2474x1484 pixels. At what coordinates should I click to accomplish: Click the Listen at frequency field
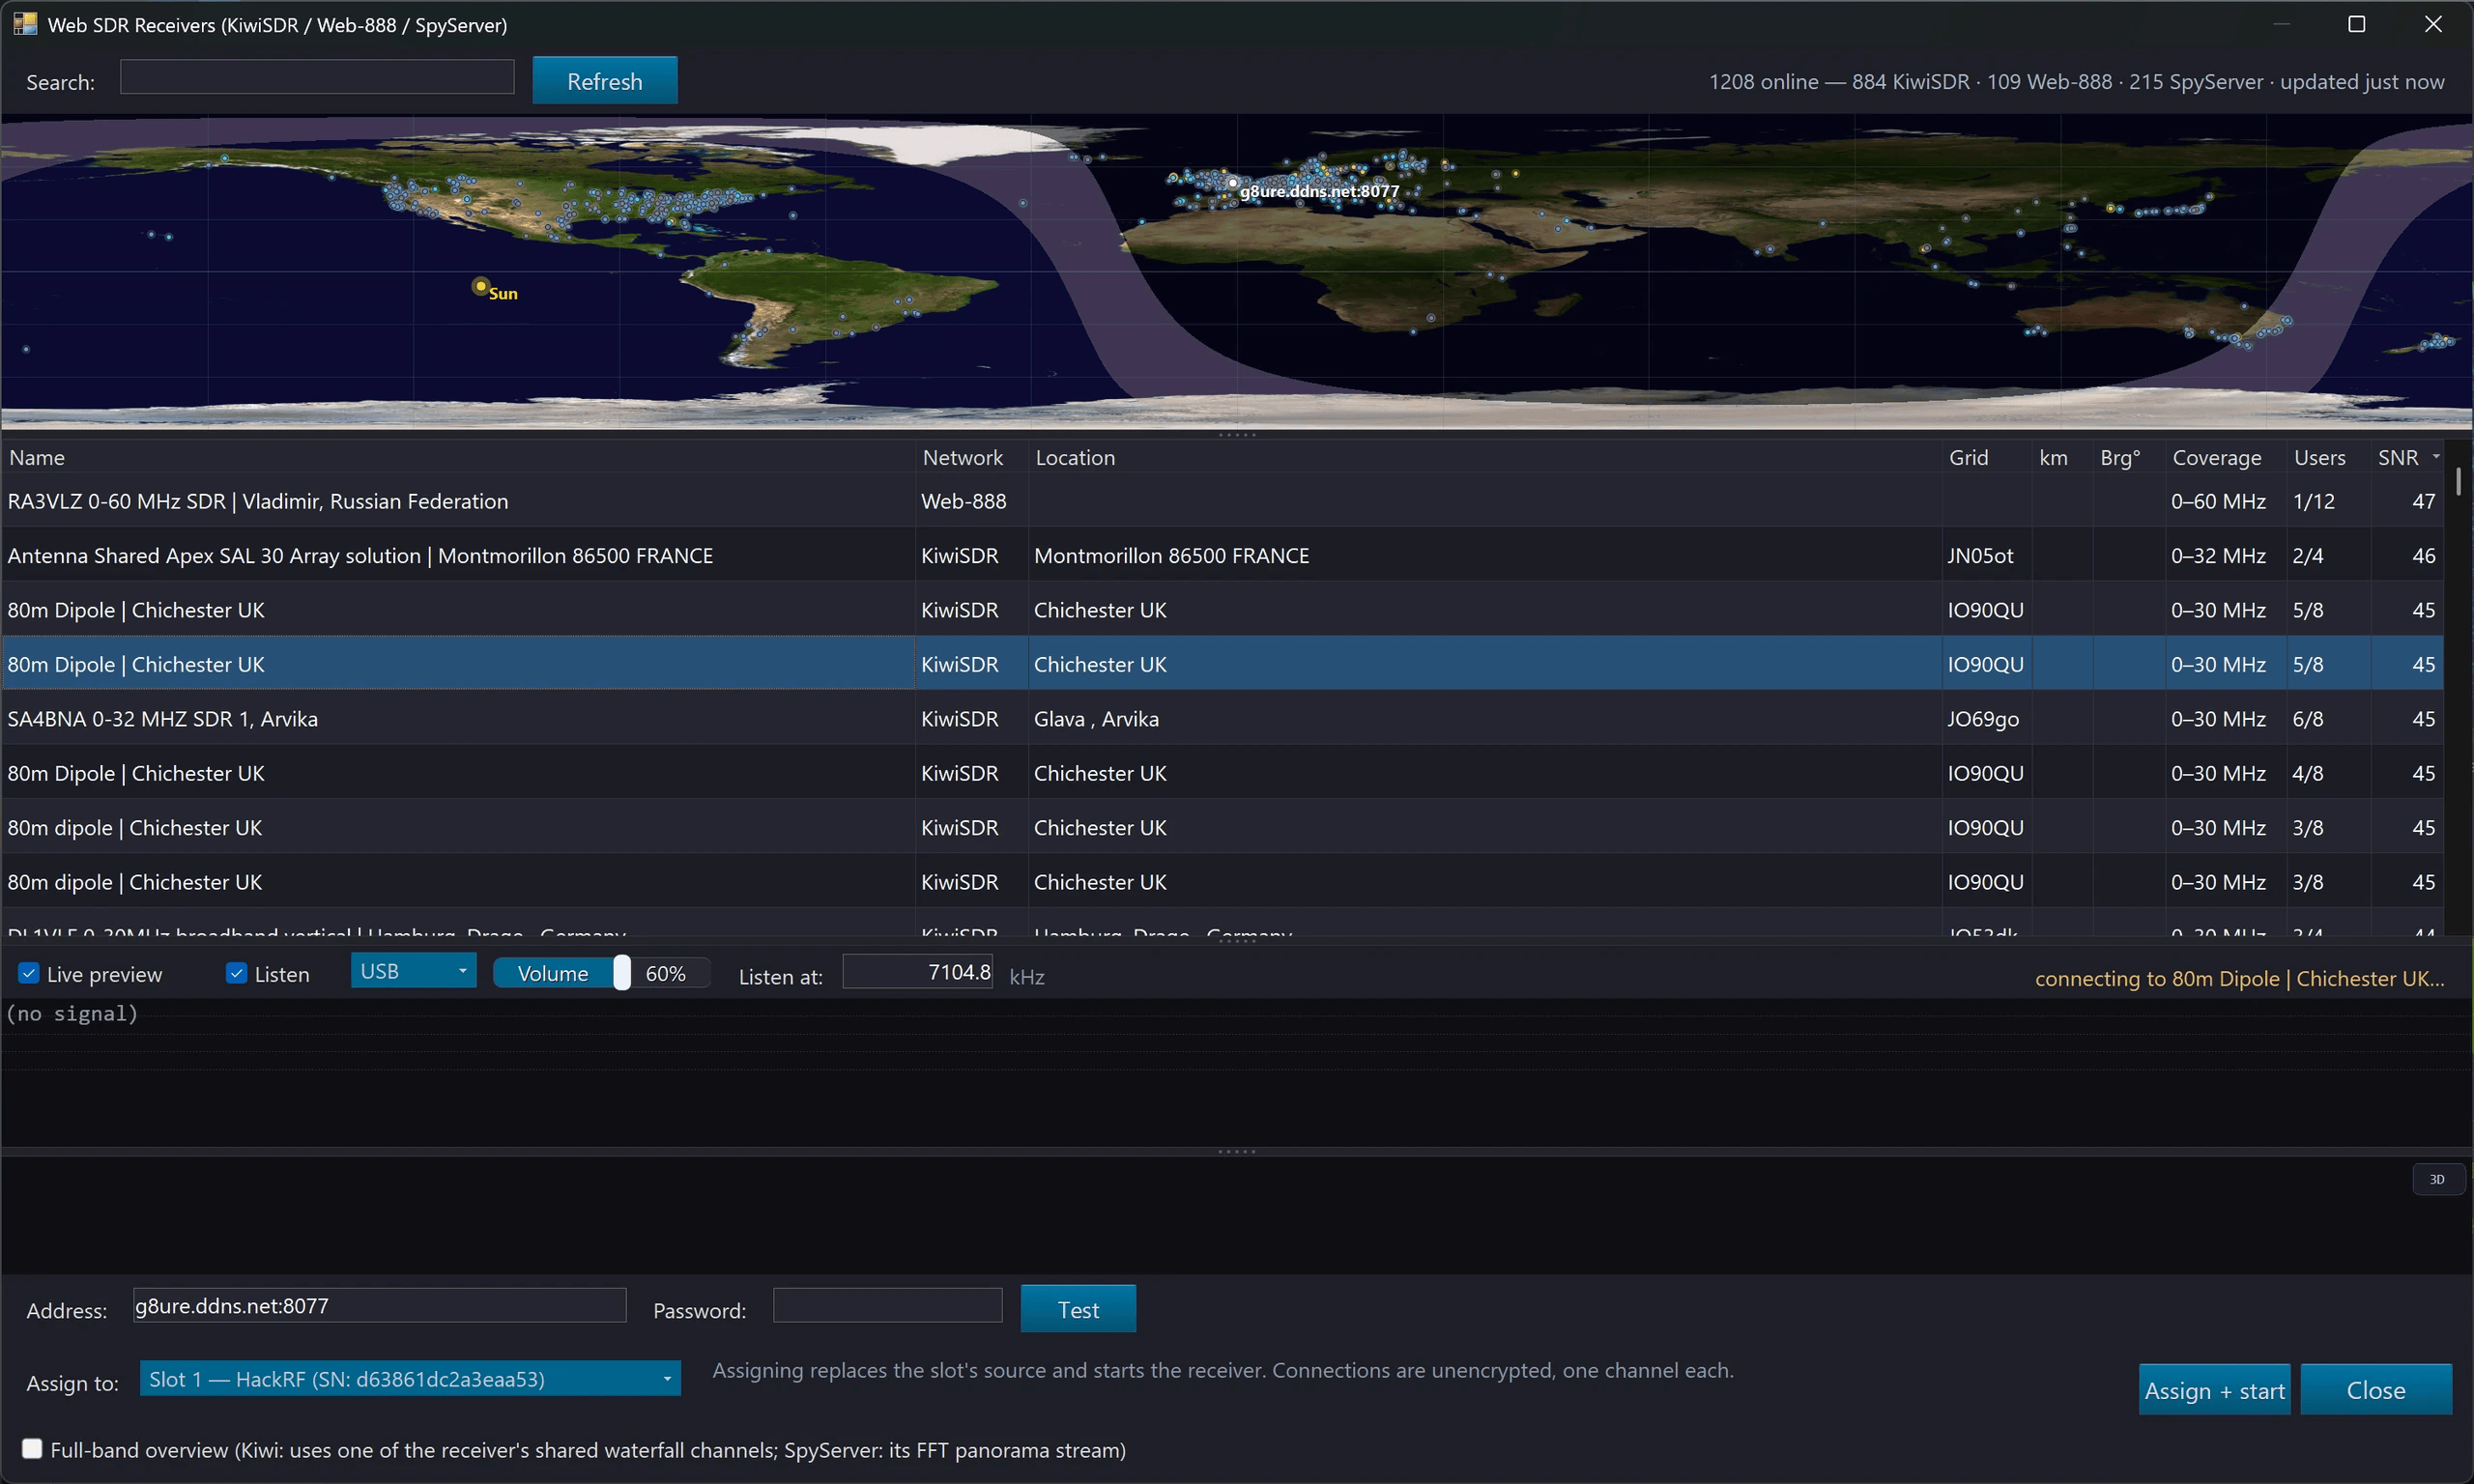[x=917, y=972]
